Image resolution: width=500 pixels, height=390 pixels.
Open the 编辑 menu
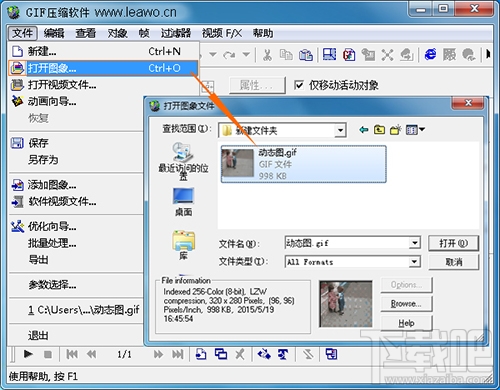click(x=54, y=33)
